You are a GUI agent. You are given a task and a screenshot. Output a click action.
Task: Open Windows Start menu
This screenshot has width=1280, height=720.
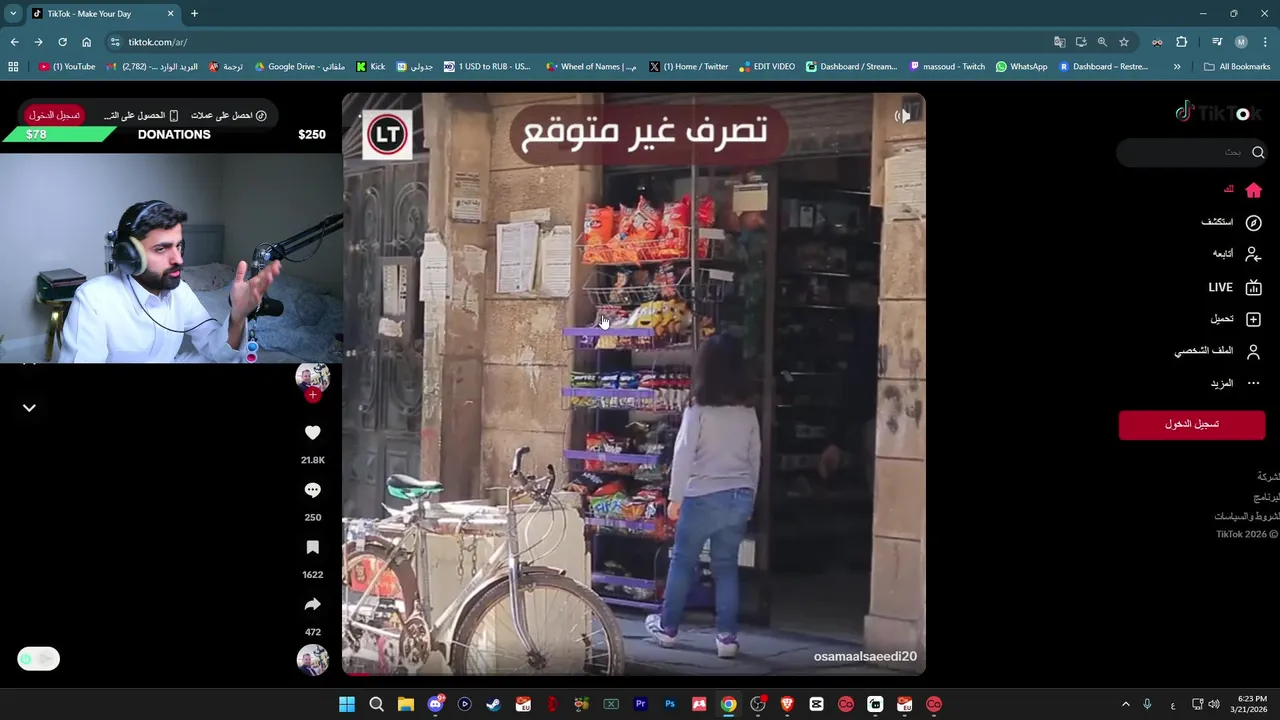[347, 704]
